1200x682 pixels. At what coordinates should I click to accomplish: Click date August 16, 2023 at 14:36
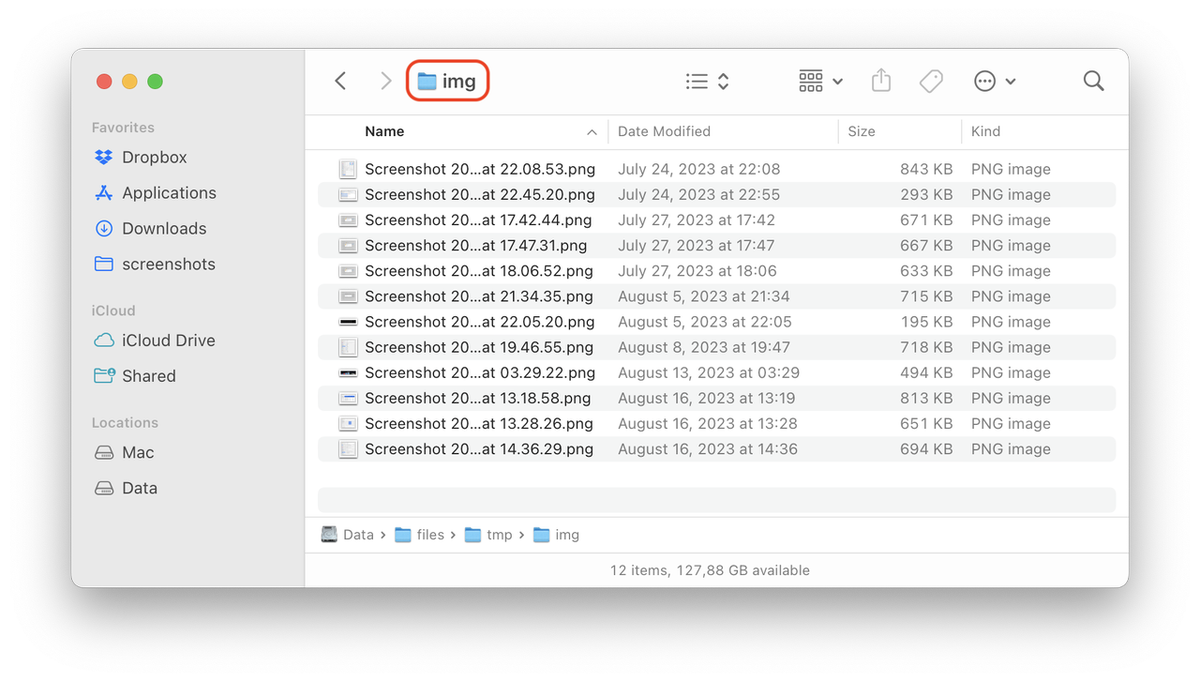pyautogui.click(x=708, y=449)
